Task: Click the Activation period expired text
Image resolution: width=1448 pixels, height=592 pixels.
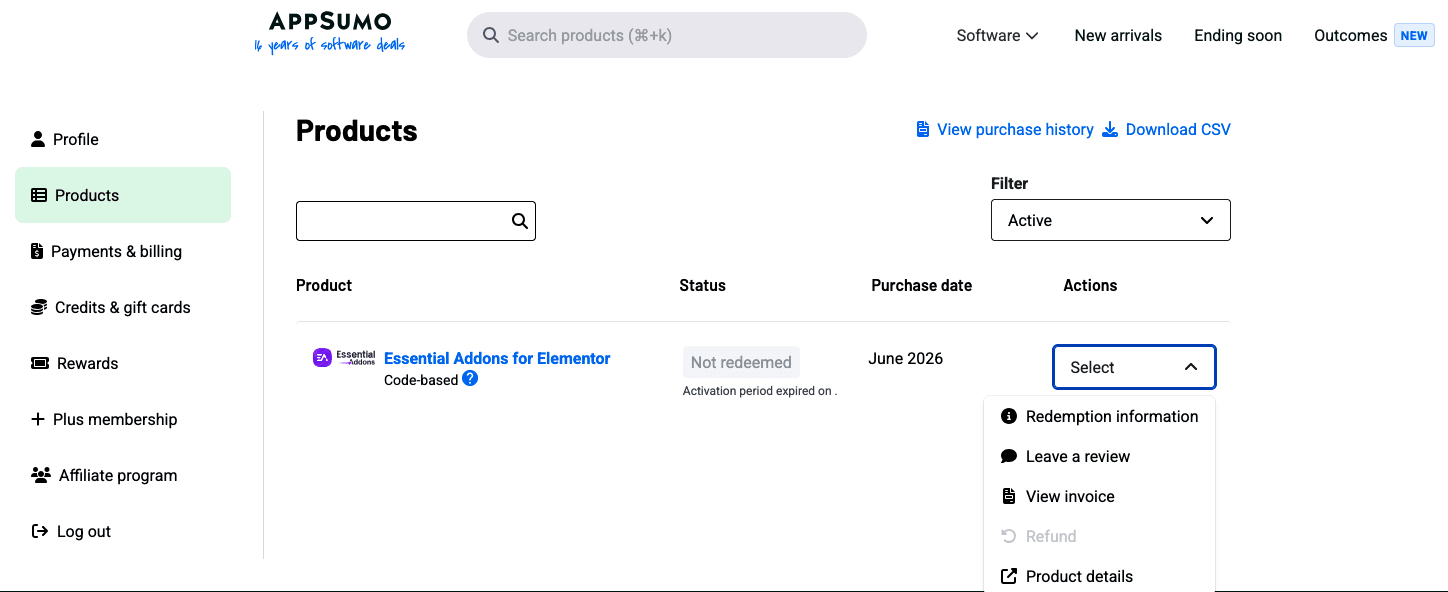Action: coord(760,391)
